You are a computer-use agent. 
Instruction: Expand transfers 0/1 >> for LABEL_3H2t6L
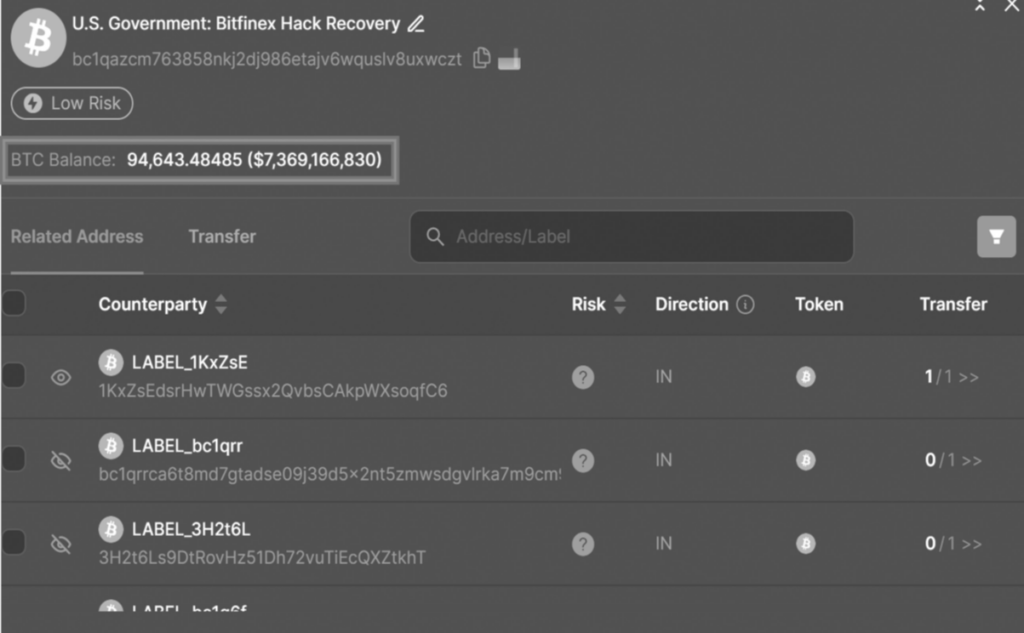(x=953, y=544)
